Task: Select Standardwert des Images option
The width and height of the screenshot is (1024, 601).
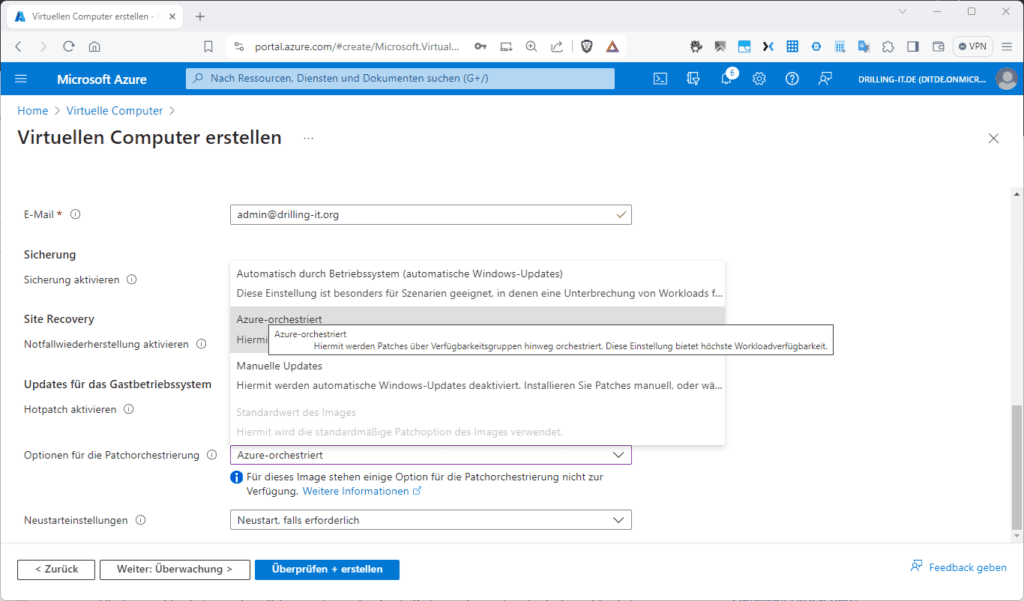Action: (x=477, y=422)
